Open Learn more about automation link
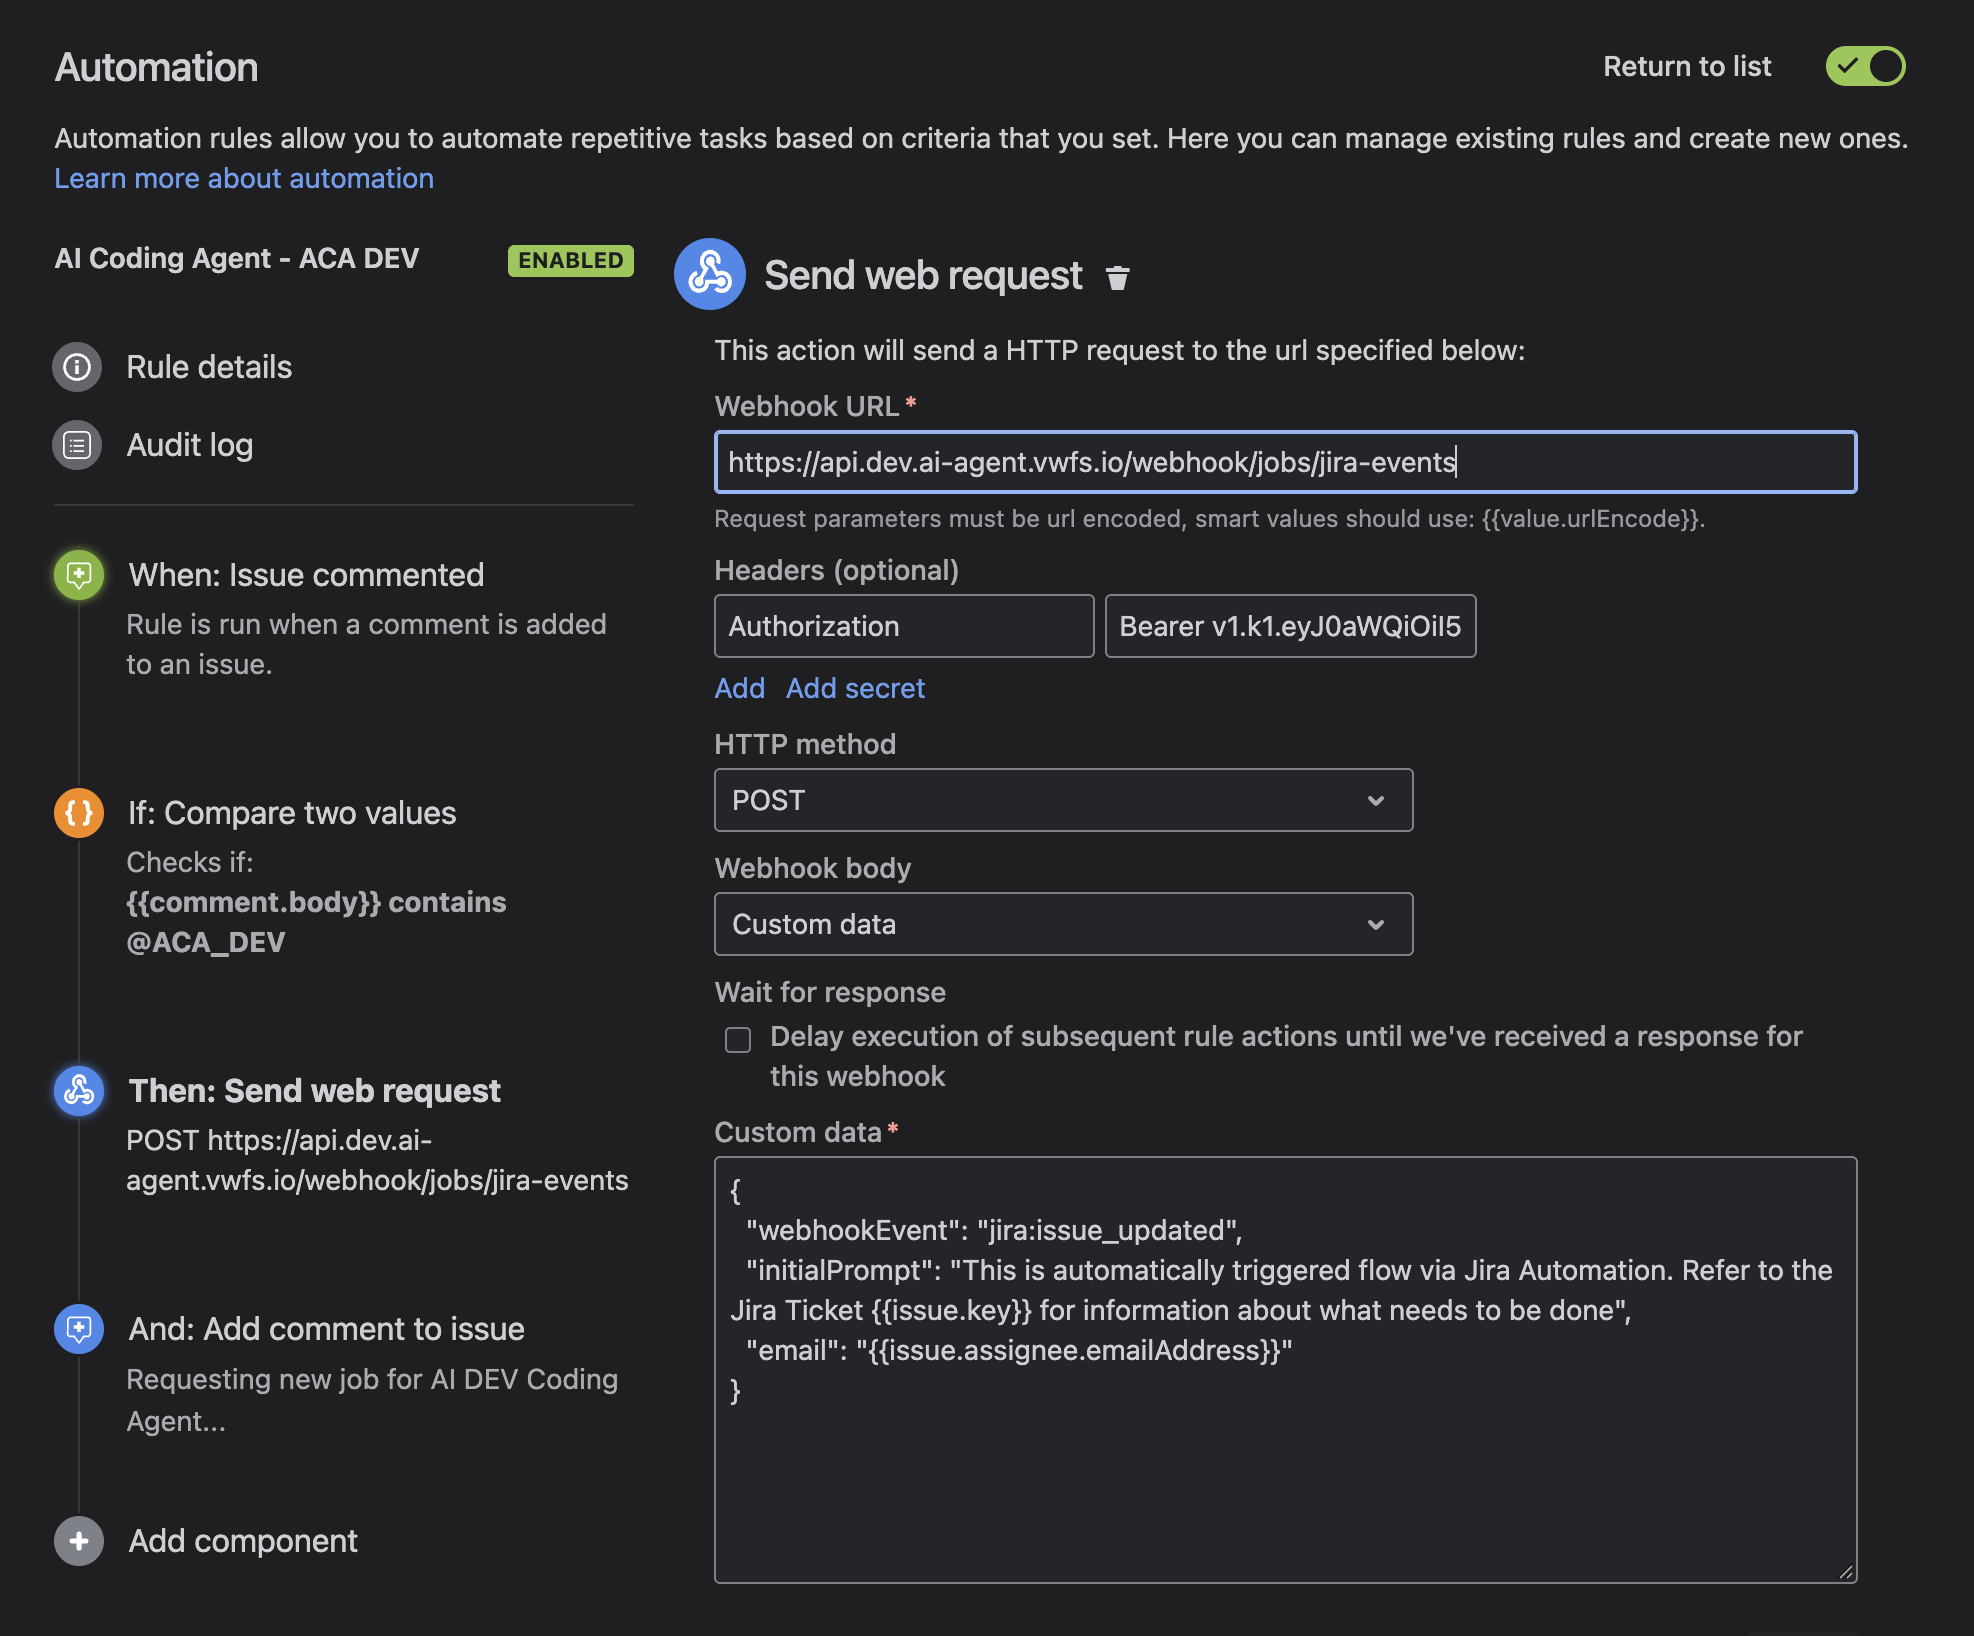 click(x=244, y=178)
